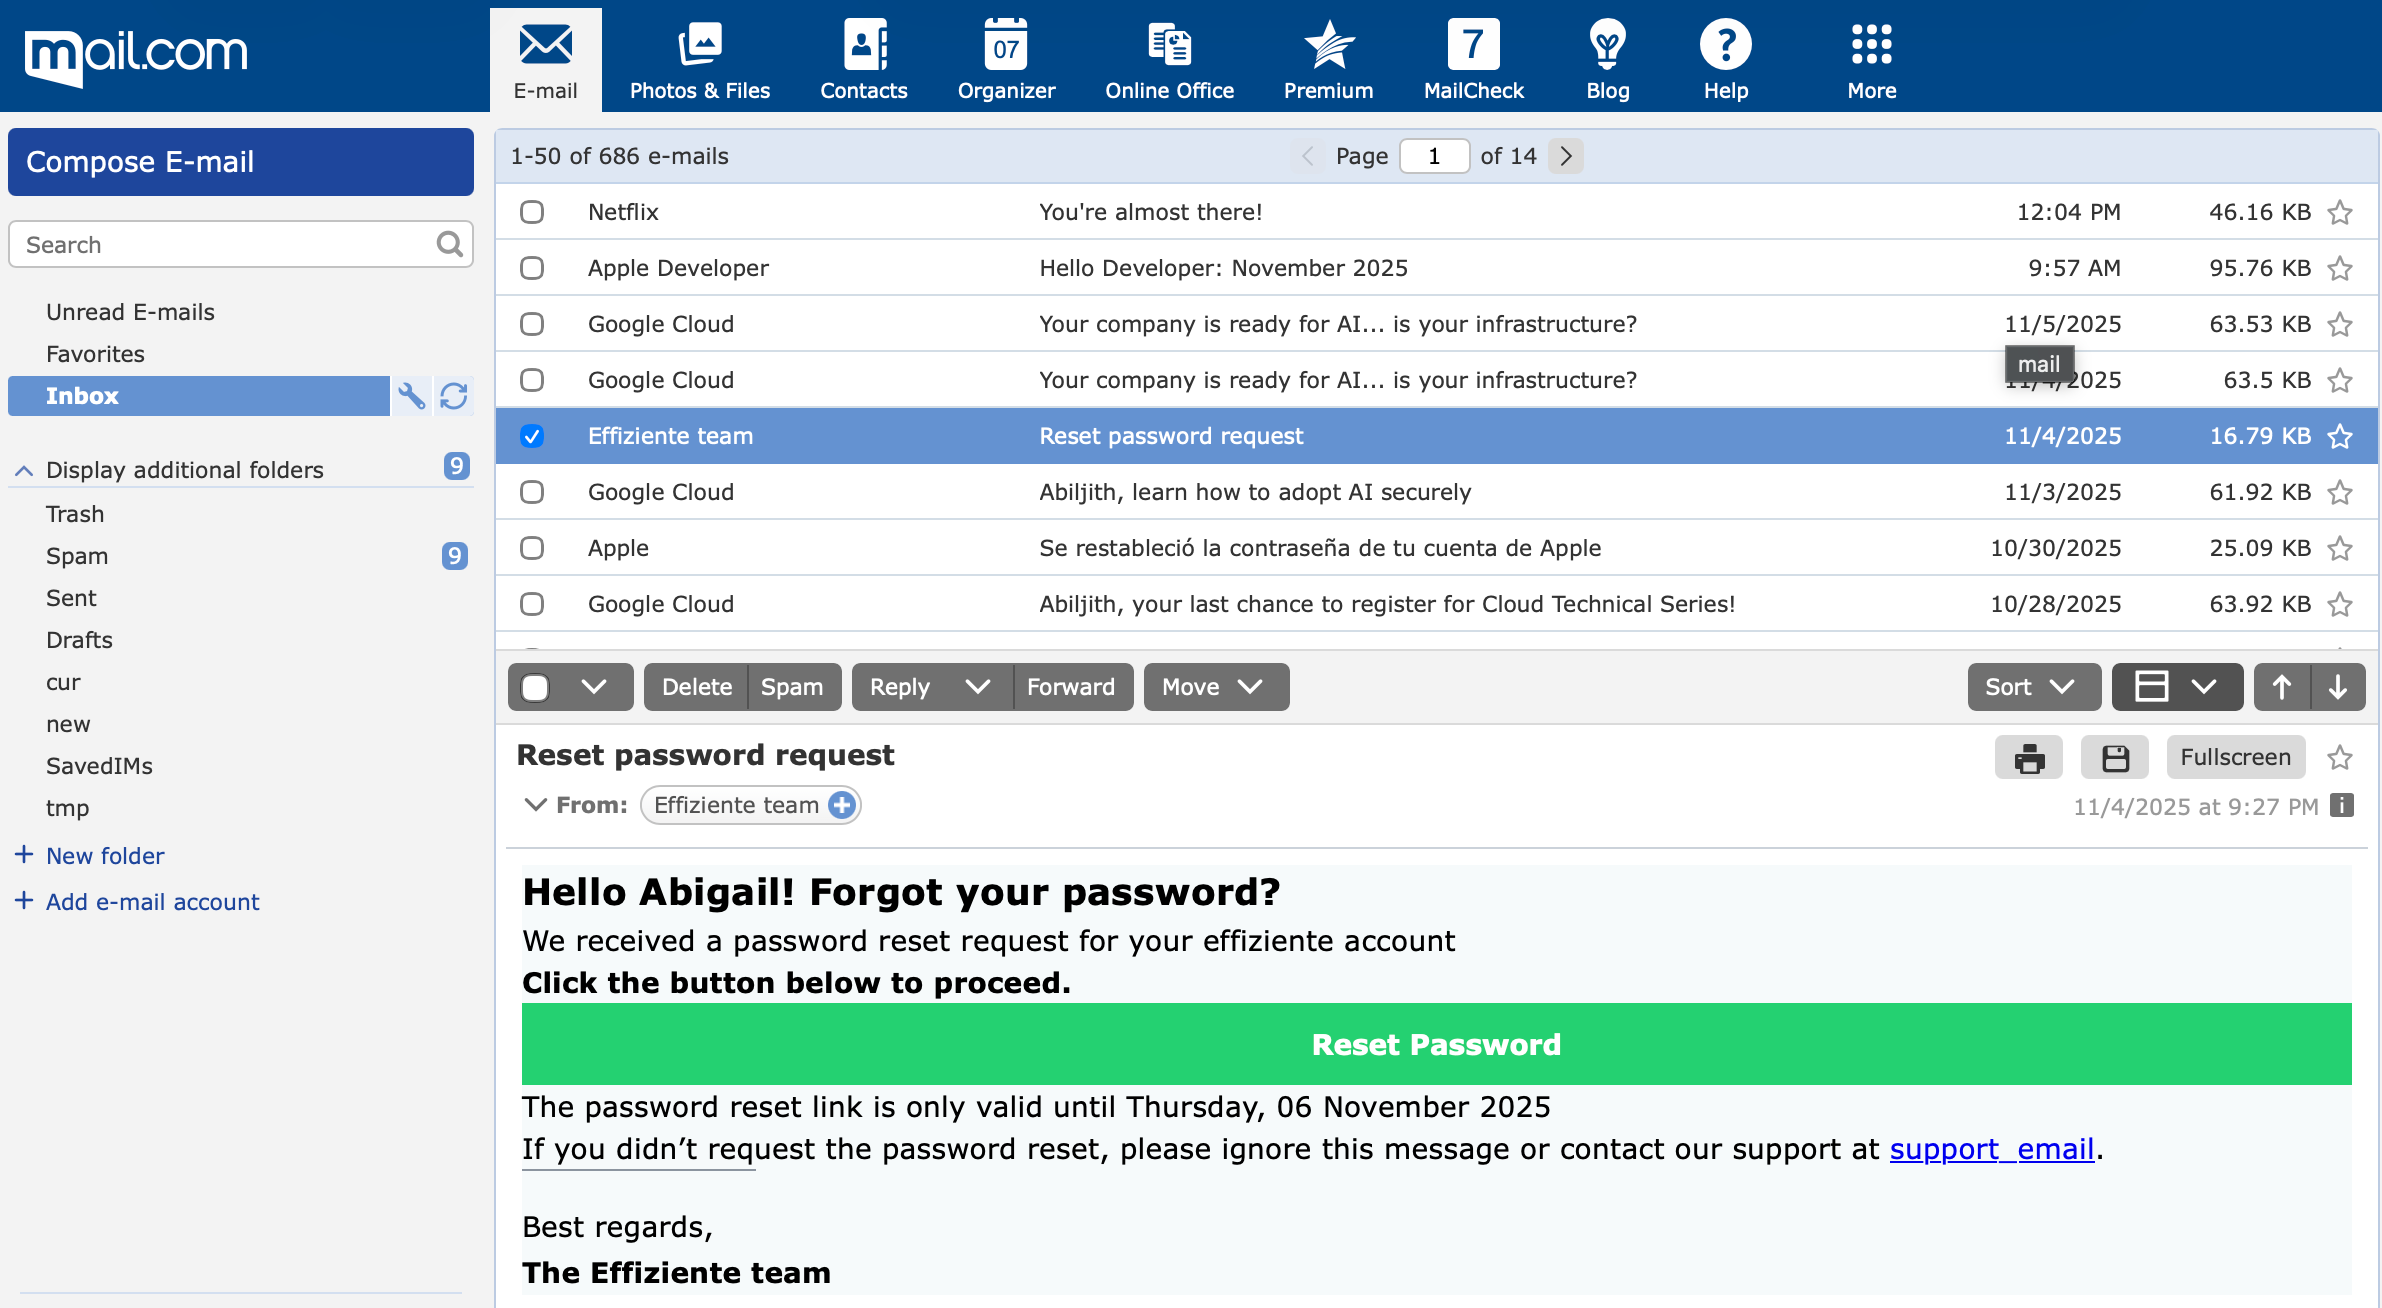Open Inbox folder settings wrench icon
Viewport: 2382px width, 1308px height.
coord(411,396)
